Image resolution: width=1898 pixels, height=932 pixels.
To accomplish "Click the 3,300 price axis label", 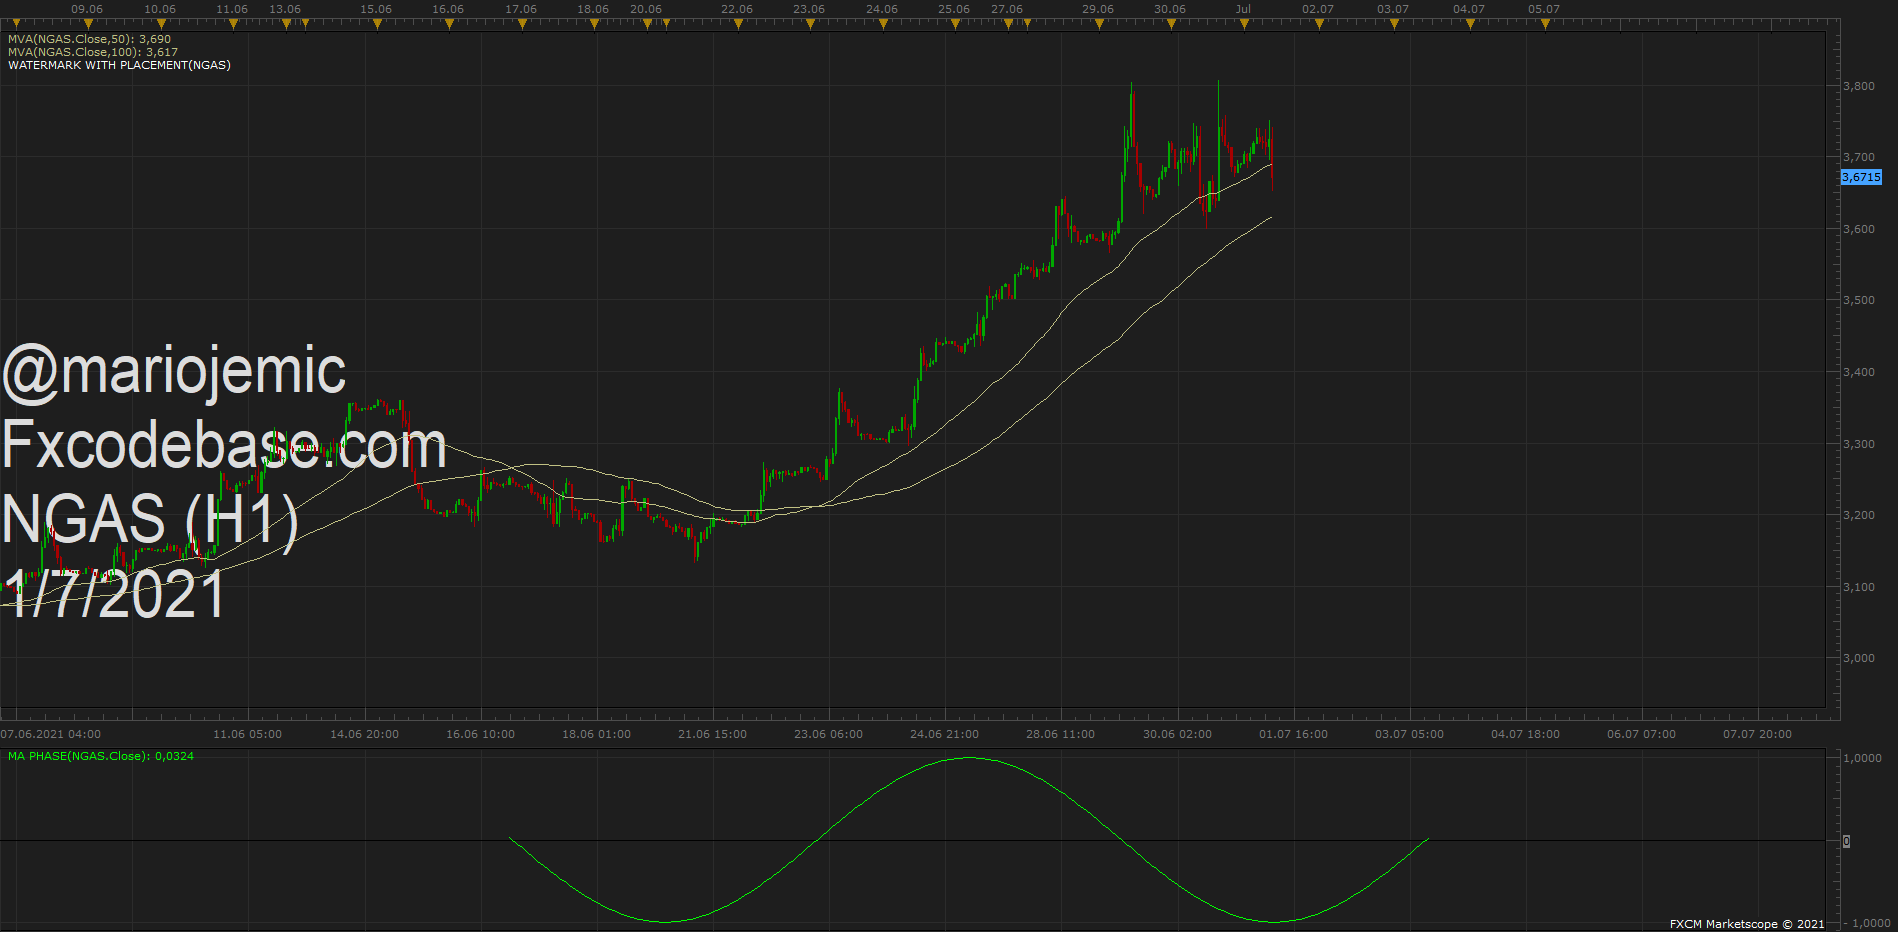I will (x=1859, y=444).
